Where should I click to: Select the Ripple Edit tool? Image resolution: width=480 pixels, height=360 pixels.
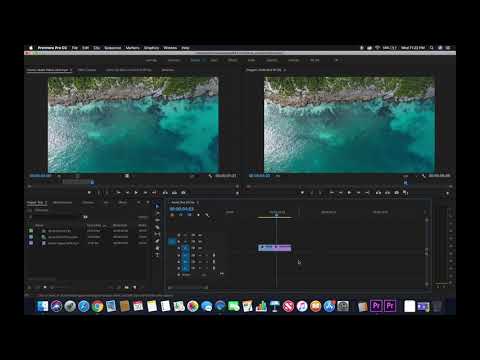pyautogui.click(x=157, y=220)
